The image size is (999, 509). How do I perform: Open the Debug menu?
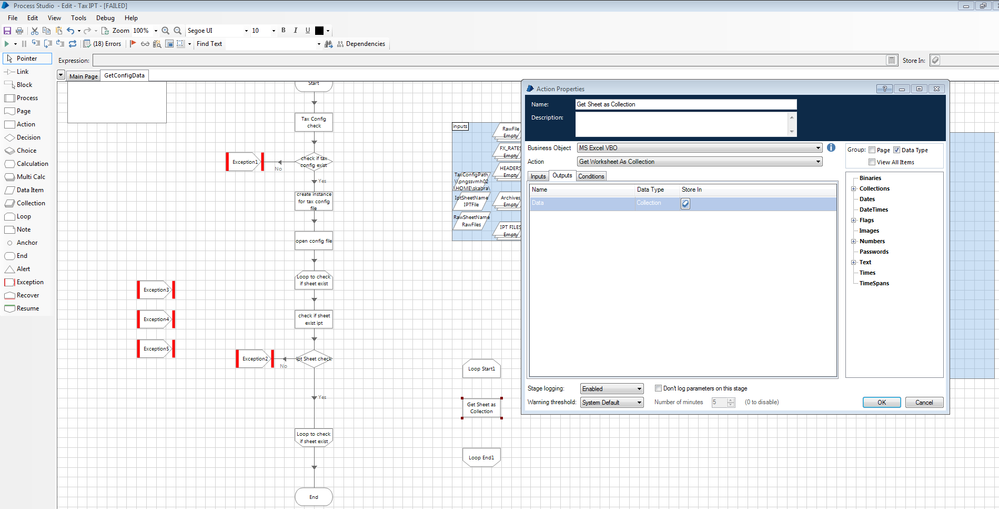[x=105, y=18]
